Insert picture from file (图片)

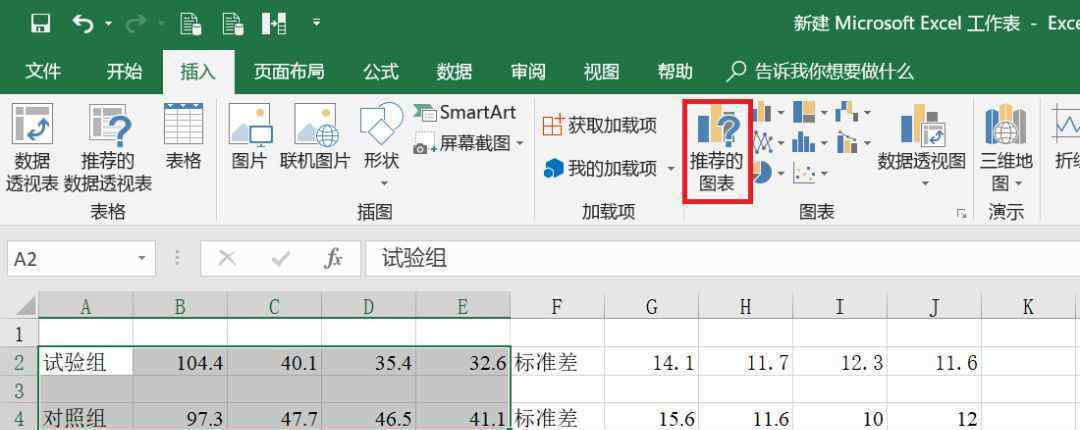coord(249,140)
